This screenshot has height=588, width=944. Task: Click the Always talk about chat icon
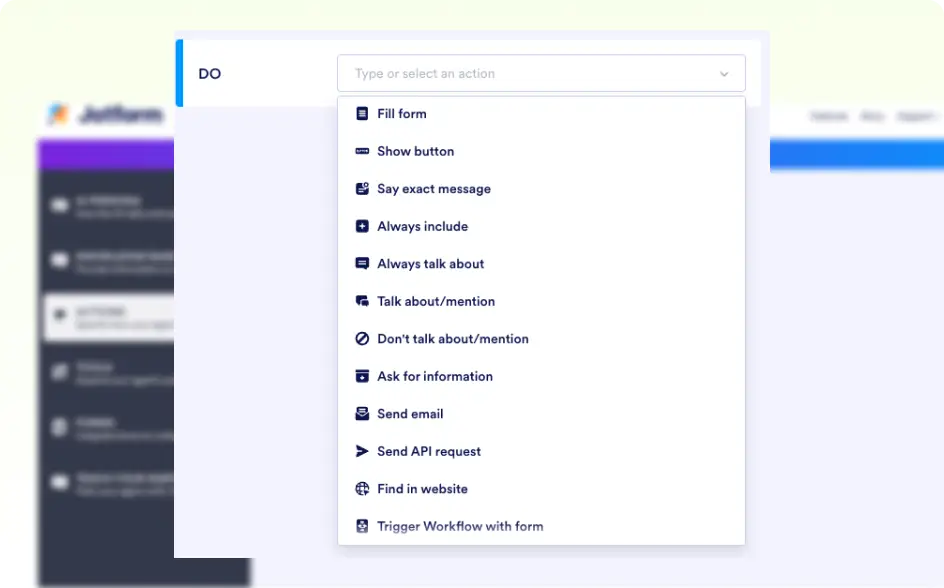tap(362, 264)
